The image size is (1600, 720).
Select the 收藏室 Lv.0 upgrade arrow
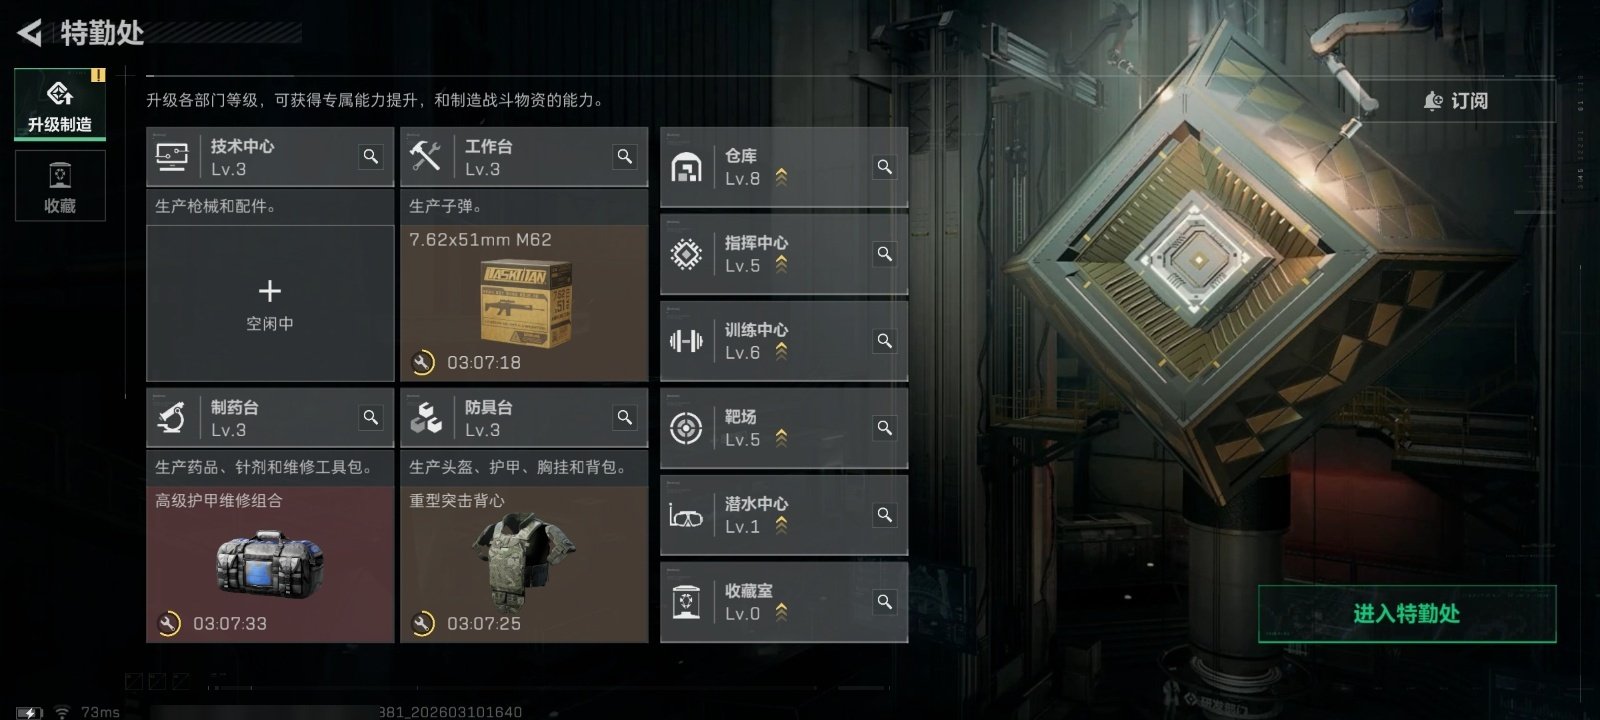(781, 612)
